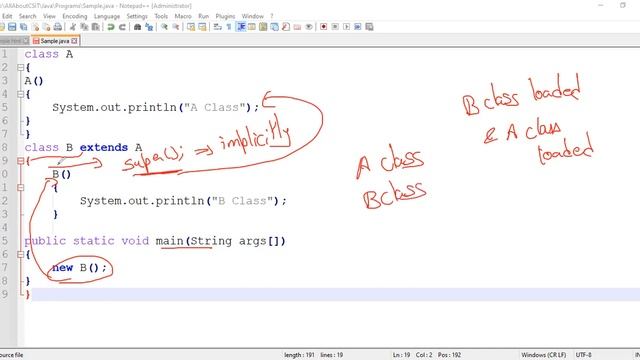Collapse class B fold at line 9
Image resolution: width=640 pixels, height=360 pixels.
tap(20, 161)
